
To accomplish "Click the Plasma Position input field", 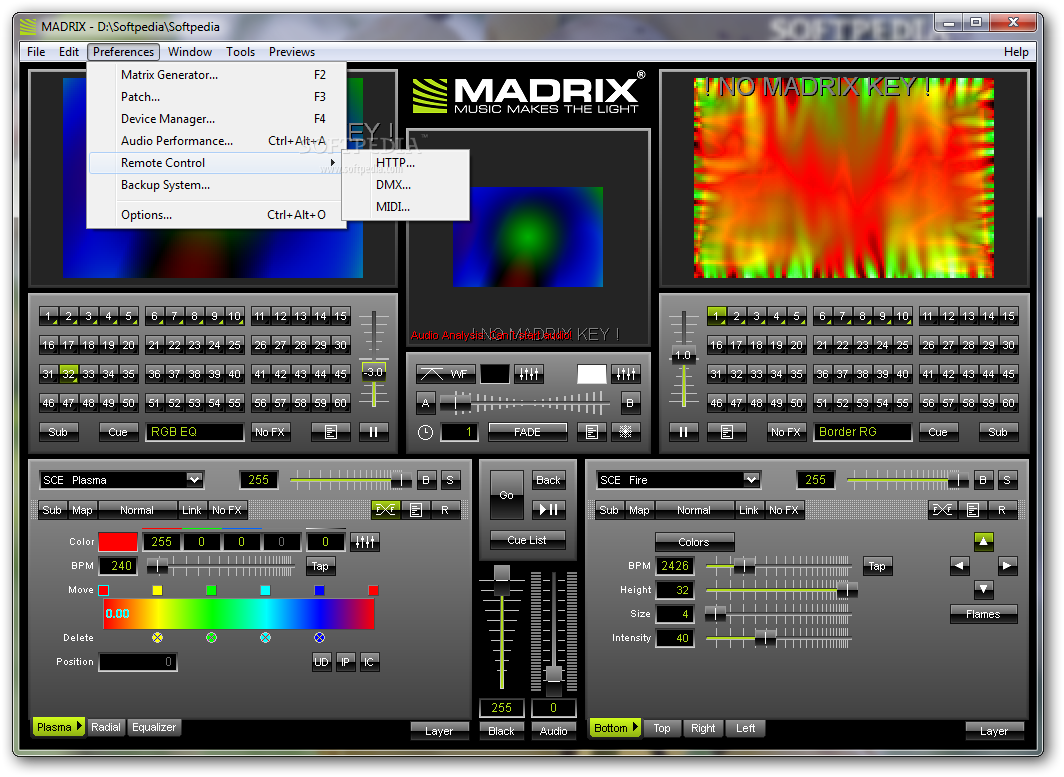I will coord(138,662).
